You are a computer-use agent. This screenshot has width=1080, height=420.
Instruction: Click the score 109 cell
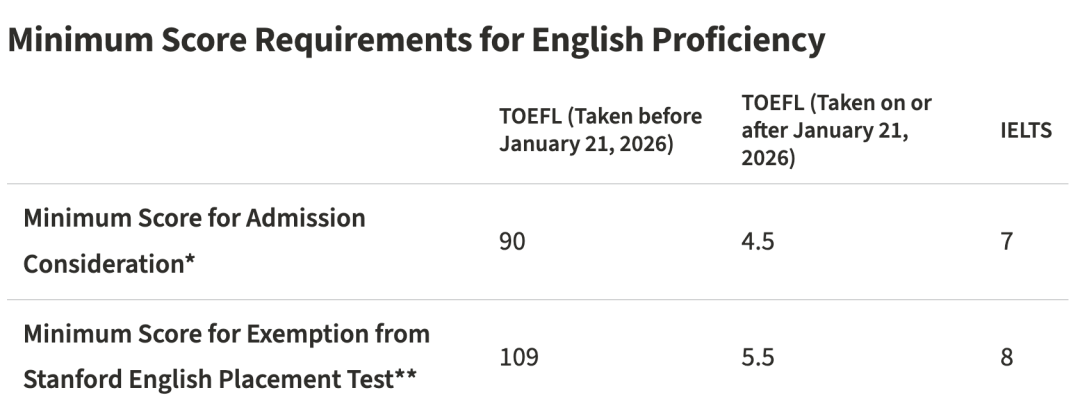(519, 357)
